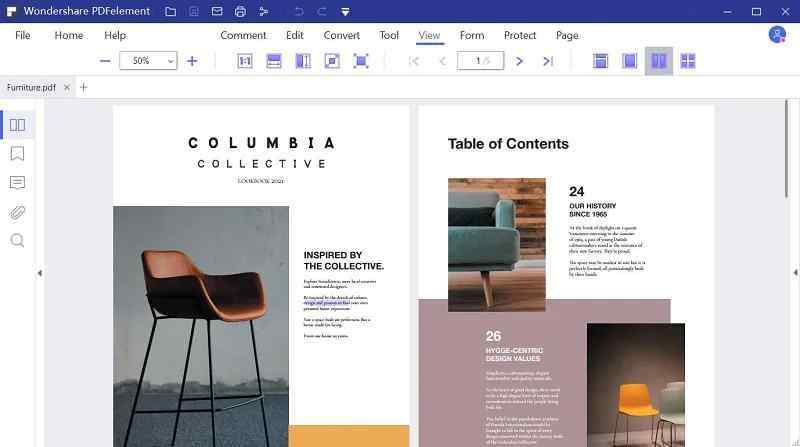Open the quick access toolbar dropdown arrow

point(345,12)
